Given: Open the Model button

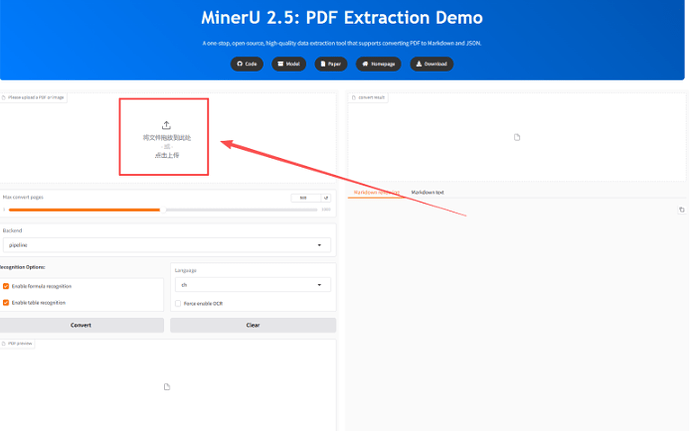Looking at the screenshot, I should click(289, 64).
